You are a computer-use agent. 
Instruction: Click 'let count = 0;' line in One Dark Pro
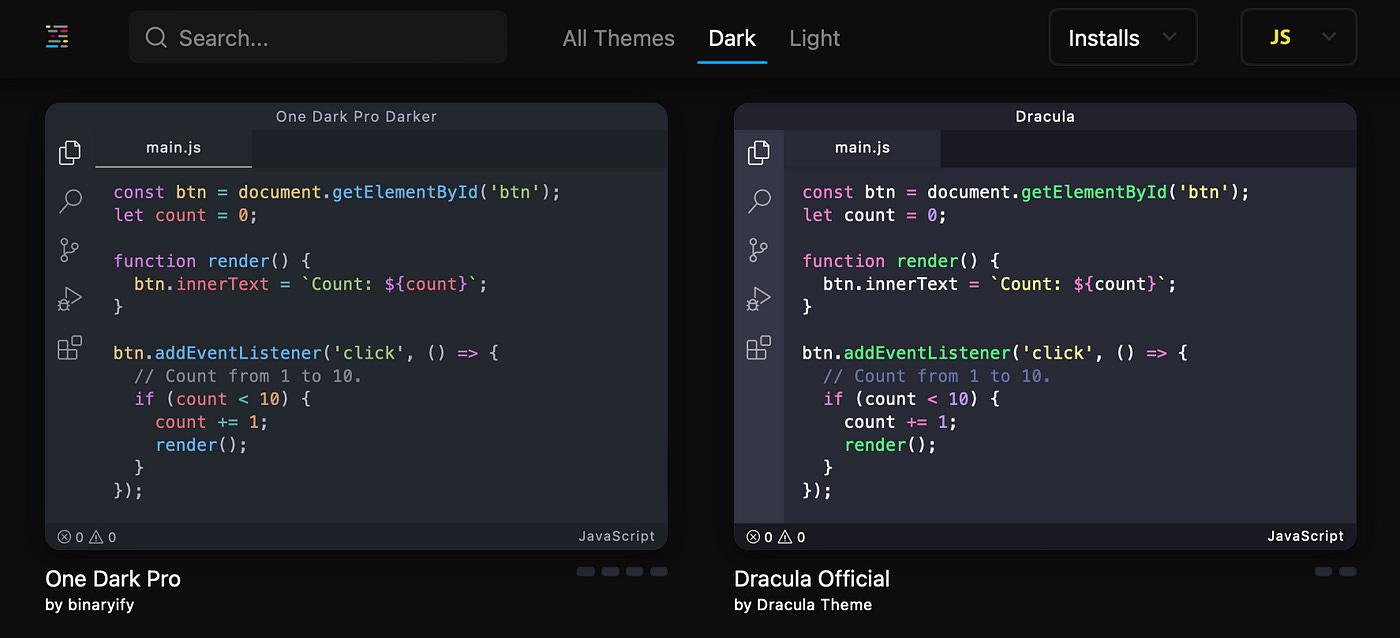[185, 215]
